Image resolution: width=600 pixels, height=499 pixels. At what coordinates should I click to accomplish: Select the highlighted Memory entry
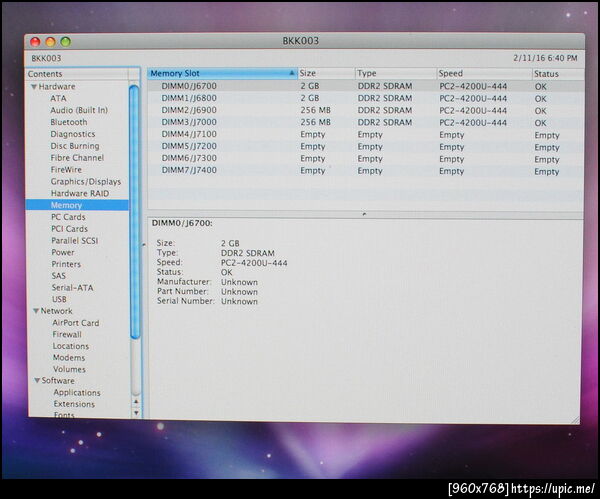click(77, 205)
